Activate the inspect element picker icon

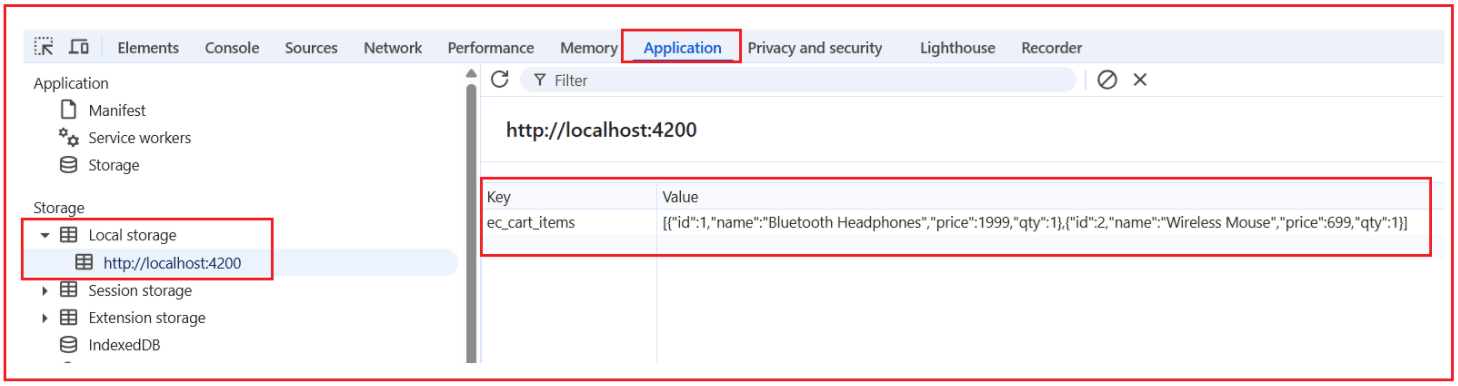tap(44, 46)
